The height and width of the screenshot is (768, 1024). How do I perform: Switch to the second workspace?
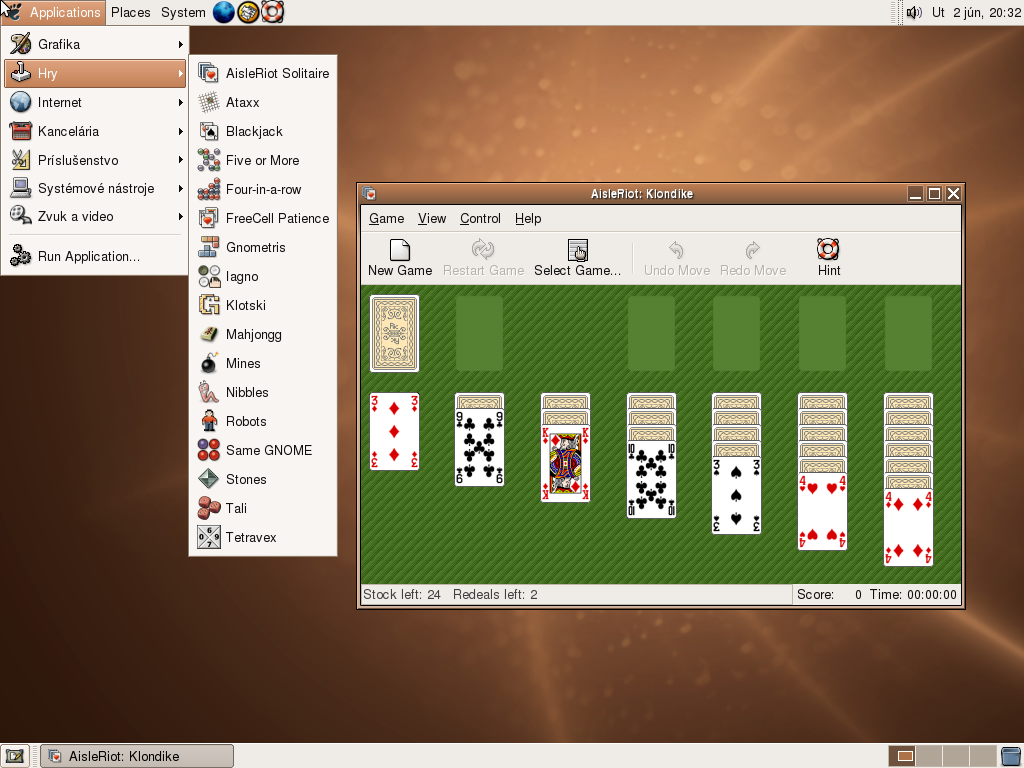(x=930, y=756)
